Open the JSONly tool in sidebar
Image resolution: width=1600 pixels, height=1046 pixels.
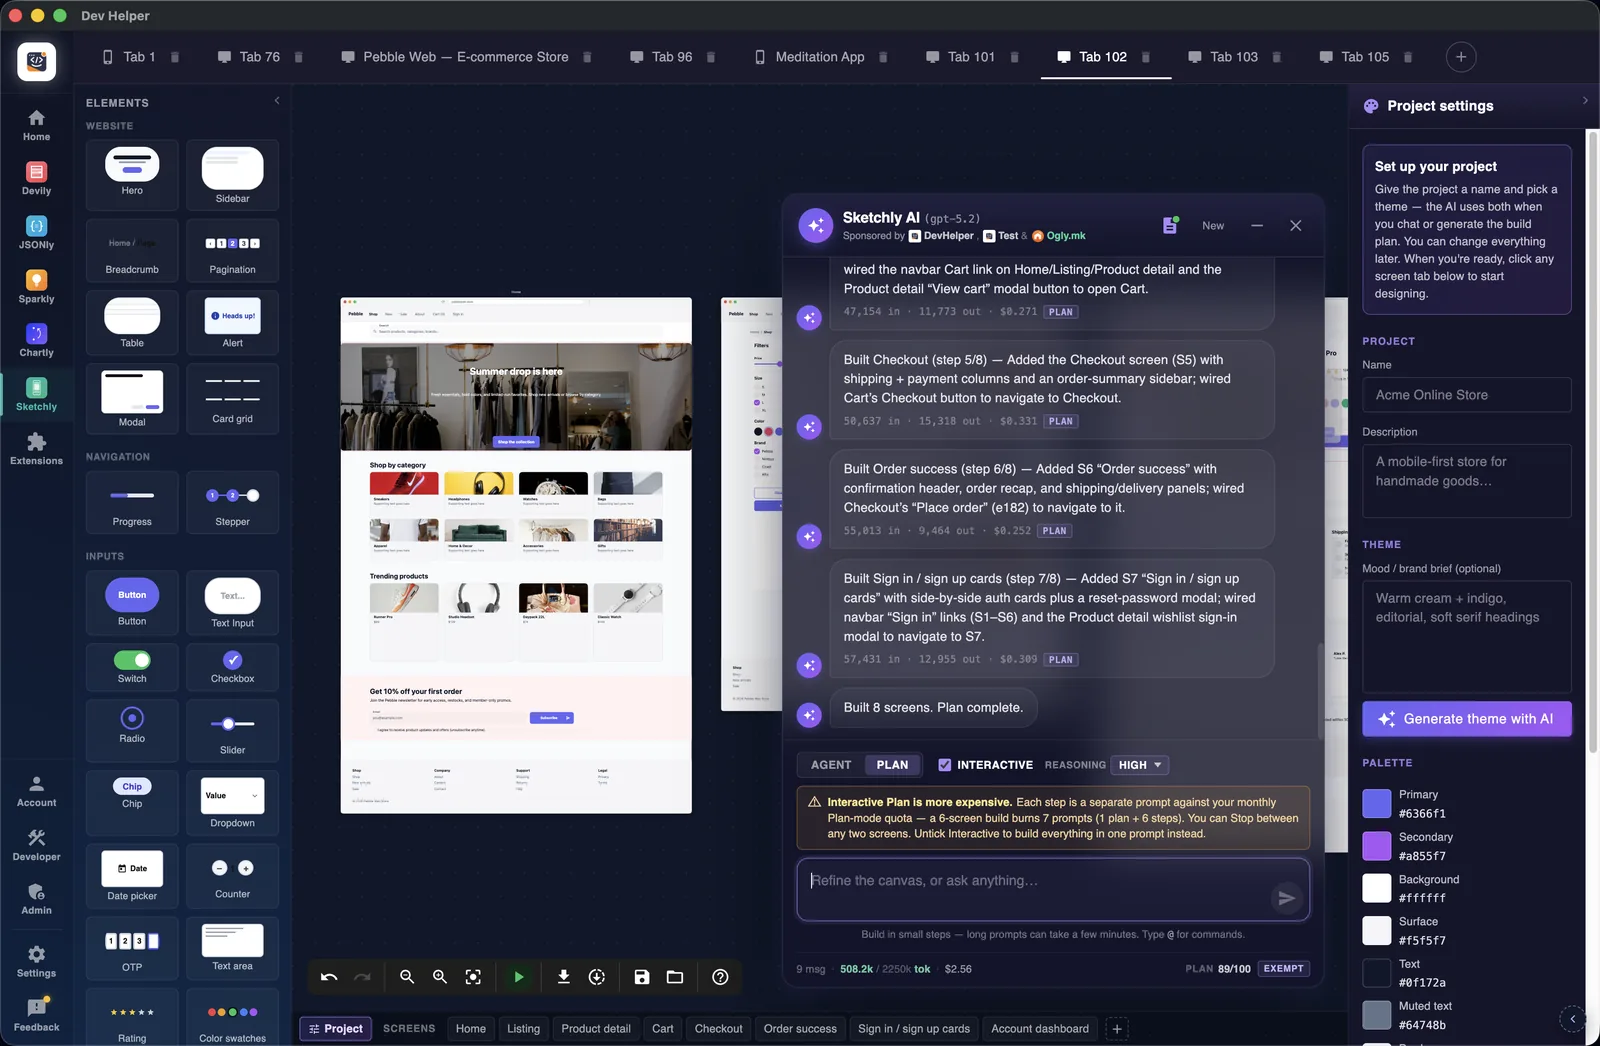tap(36, 233)
